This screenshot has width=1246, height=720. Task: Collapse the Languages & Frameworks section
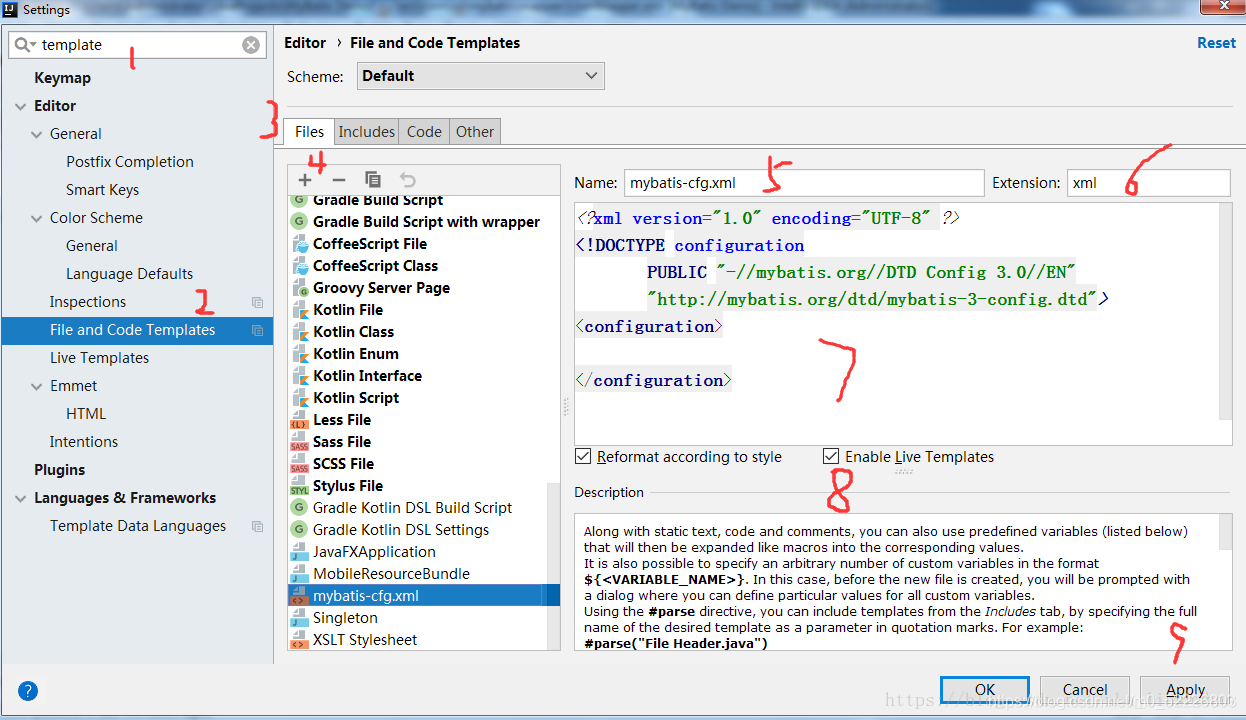[22, 497]
